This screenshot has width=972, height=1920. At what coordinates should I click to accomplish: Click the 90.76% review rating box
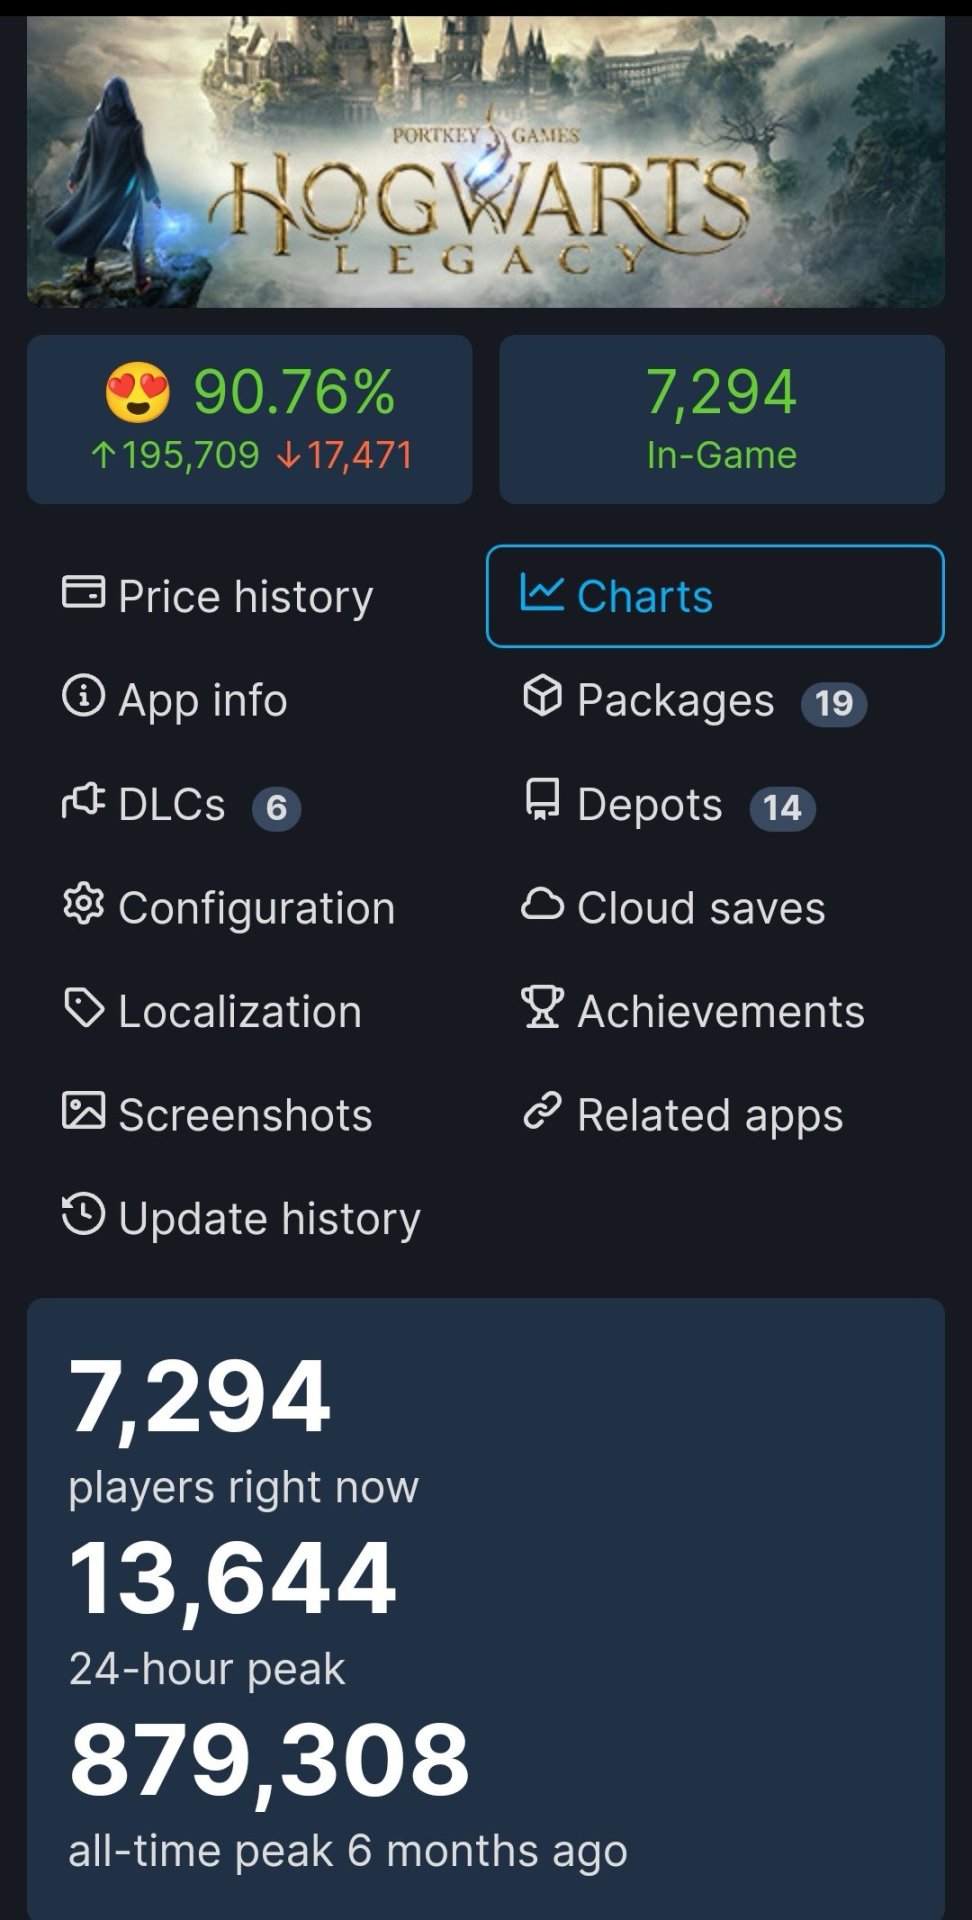(249, 419)
